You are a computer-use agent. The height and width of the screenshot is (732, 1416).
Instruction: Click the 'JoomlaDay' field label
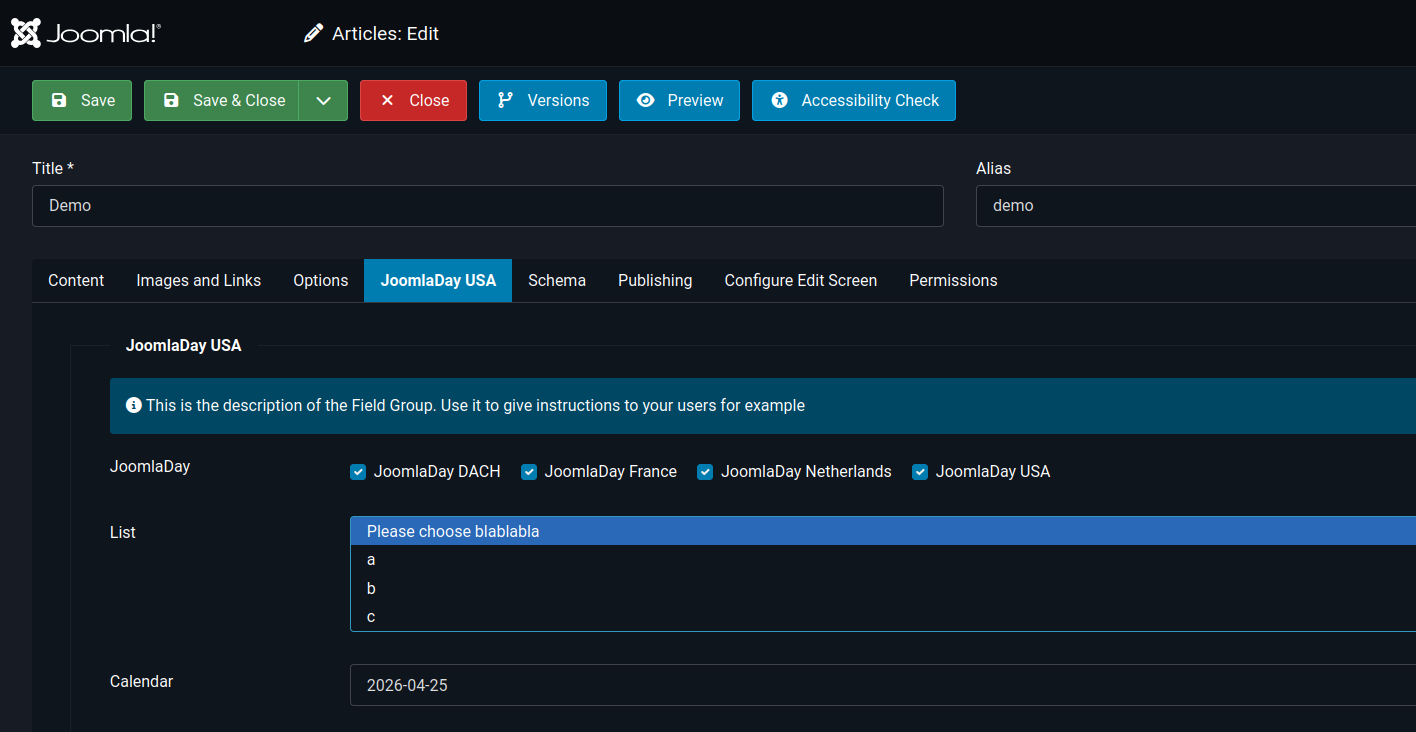150,467
